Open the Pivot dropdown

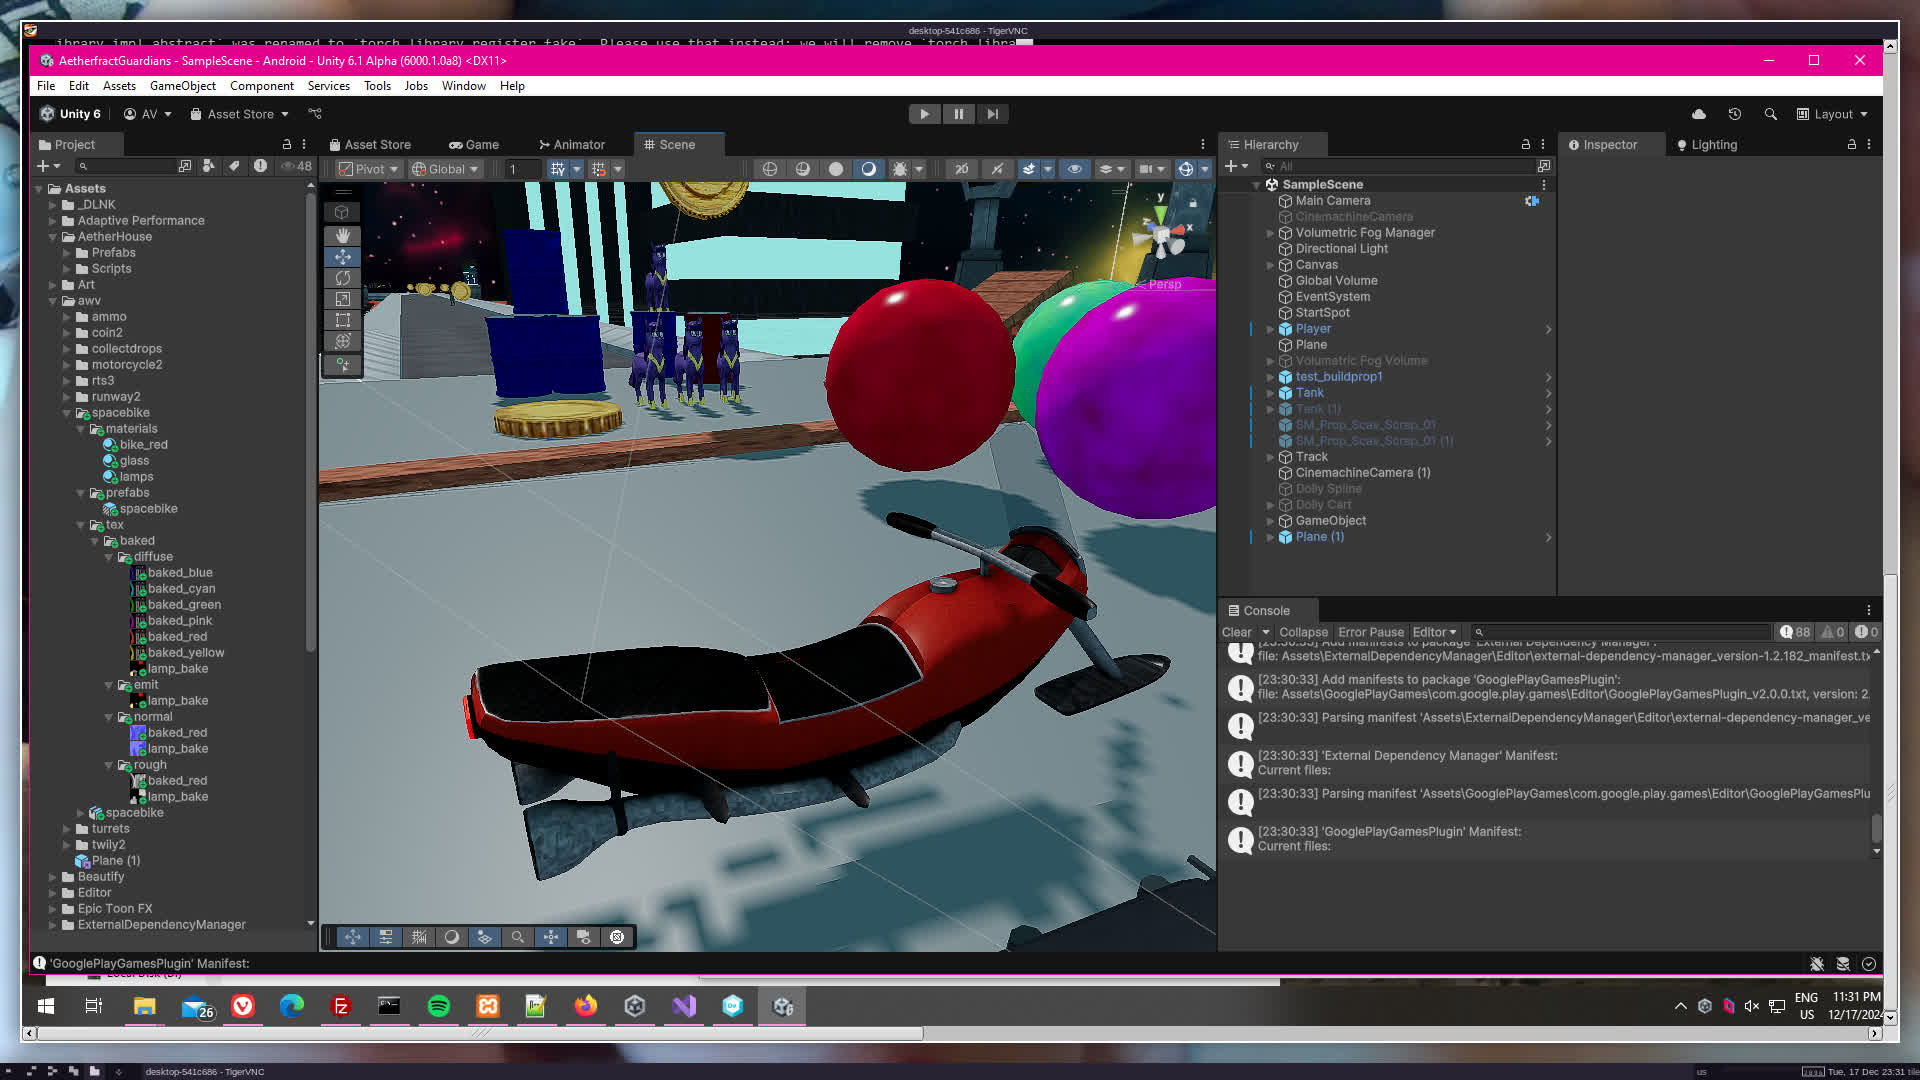pyautogui.click(x=368, y=169)
